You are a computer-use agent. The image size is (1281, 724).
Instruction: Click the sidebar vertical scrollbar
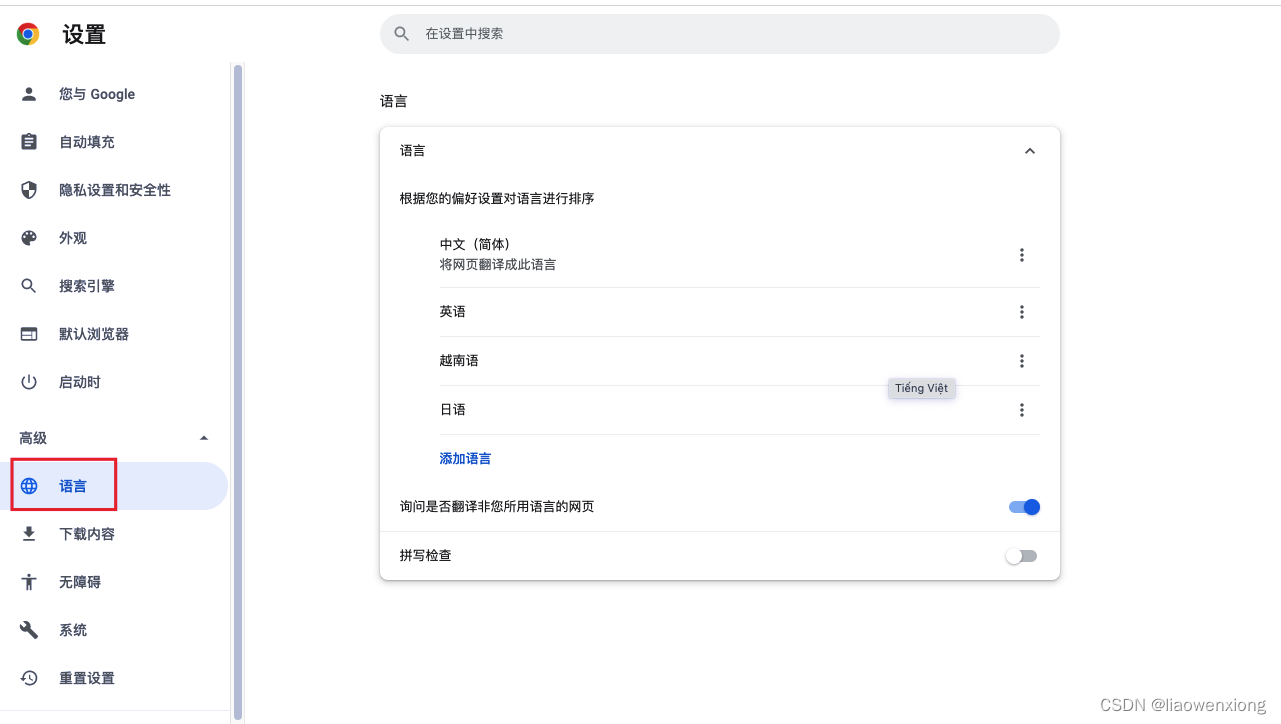(238, 392)
